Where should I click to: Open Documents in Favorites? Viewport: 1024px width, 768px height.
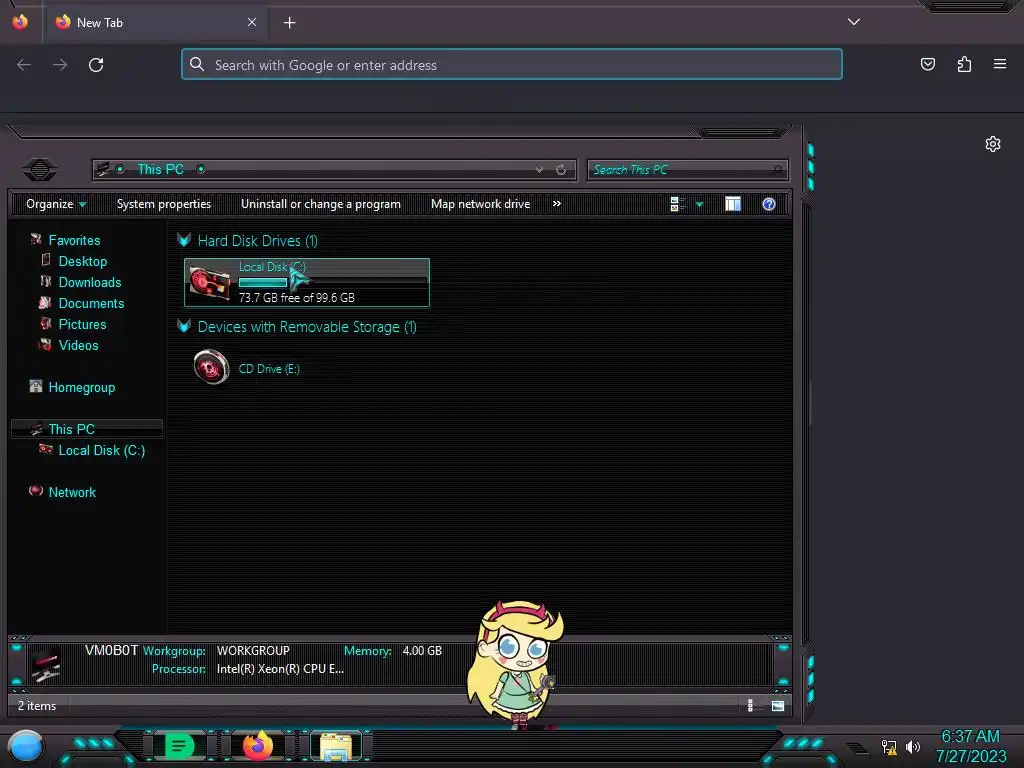coord(91,303)
